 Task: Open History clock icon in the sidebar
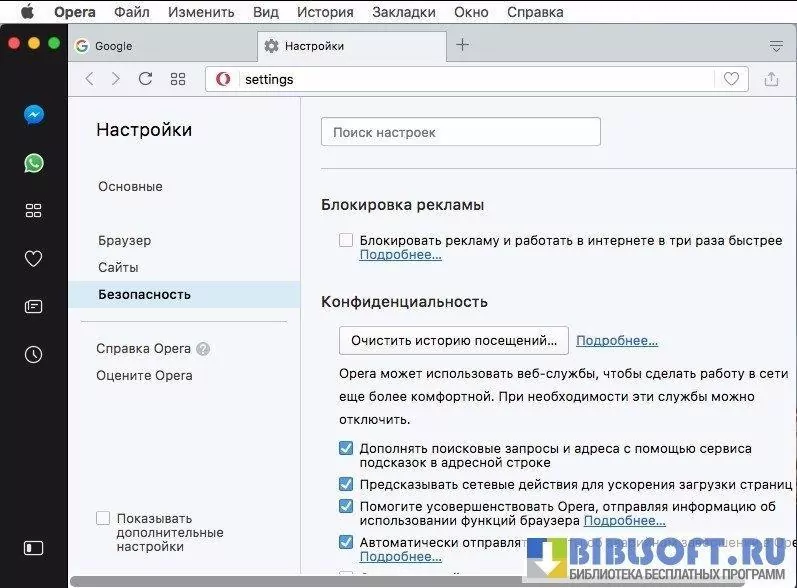[34, 354]
